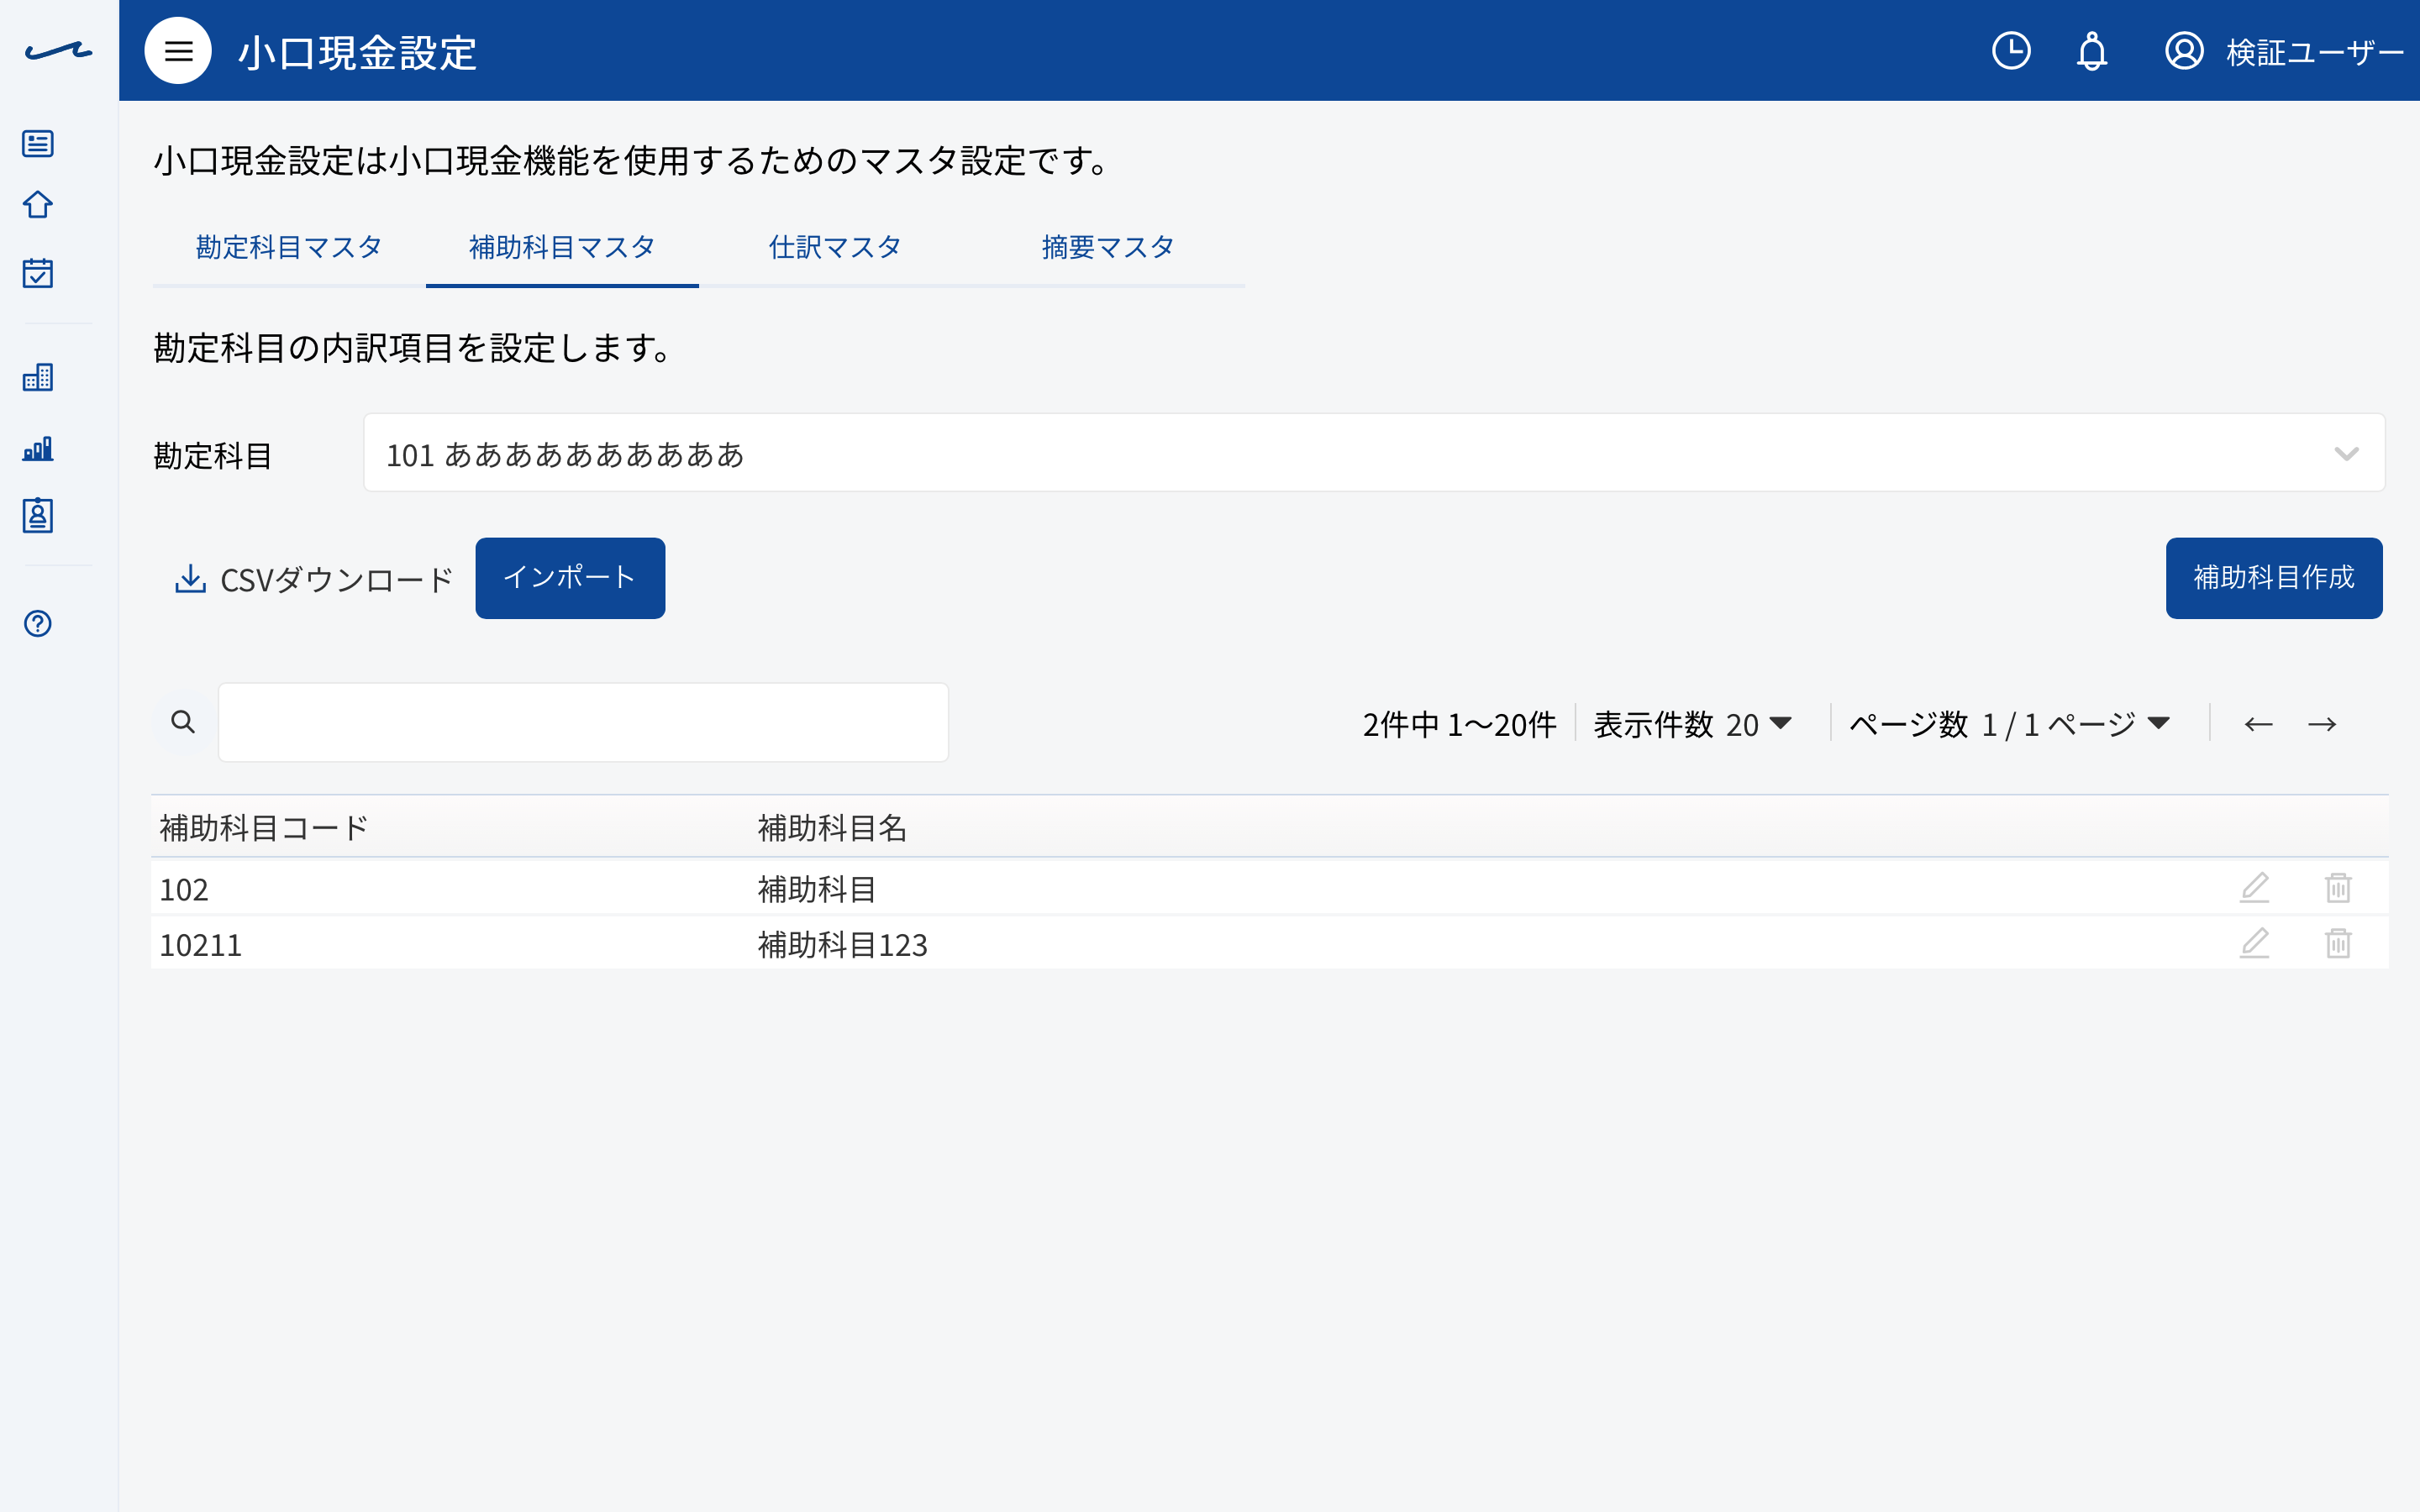Screen dimensions: 2420x1512
Task: Switch to 勘定科目マスタ tab
Action: point(289,248)
